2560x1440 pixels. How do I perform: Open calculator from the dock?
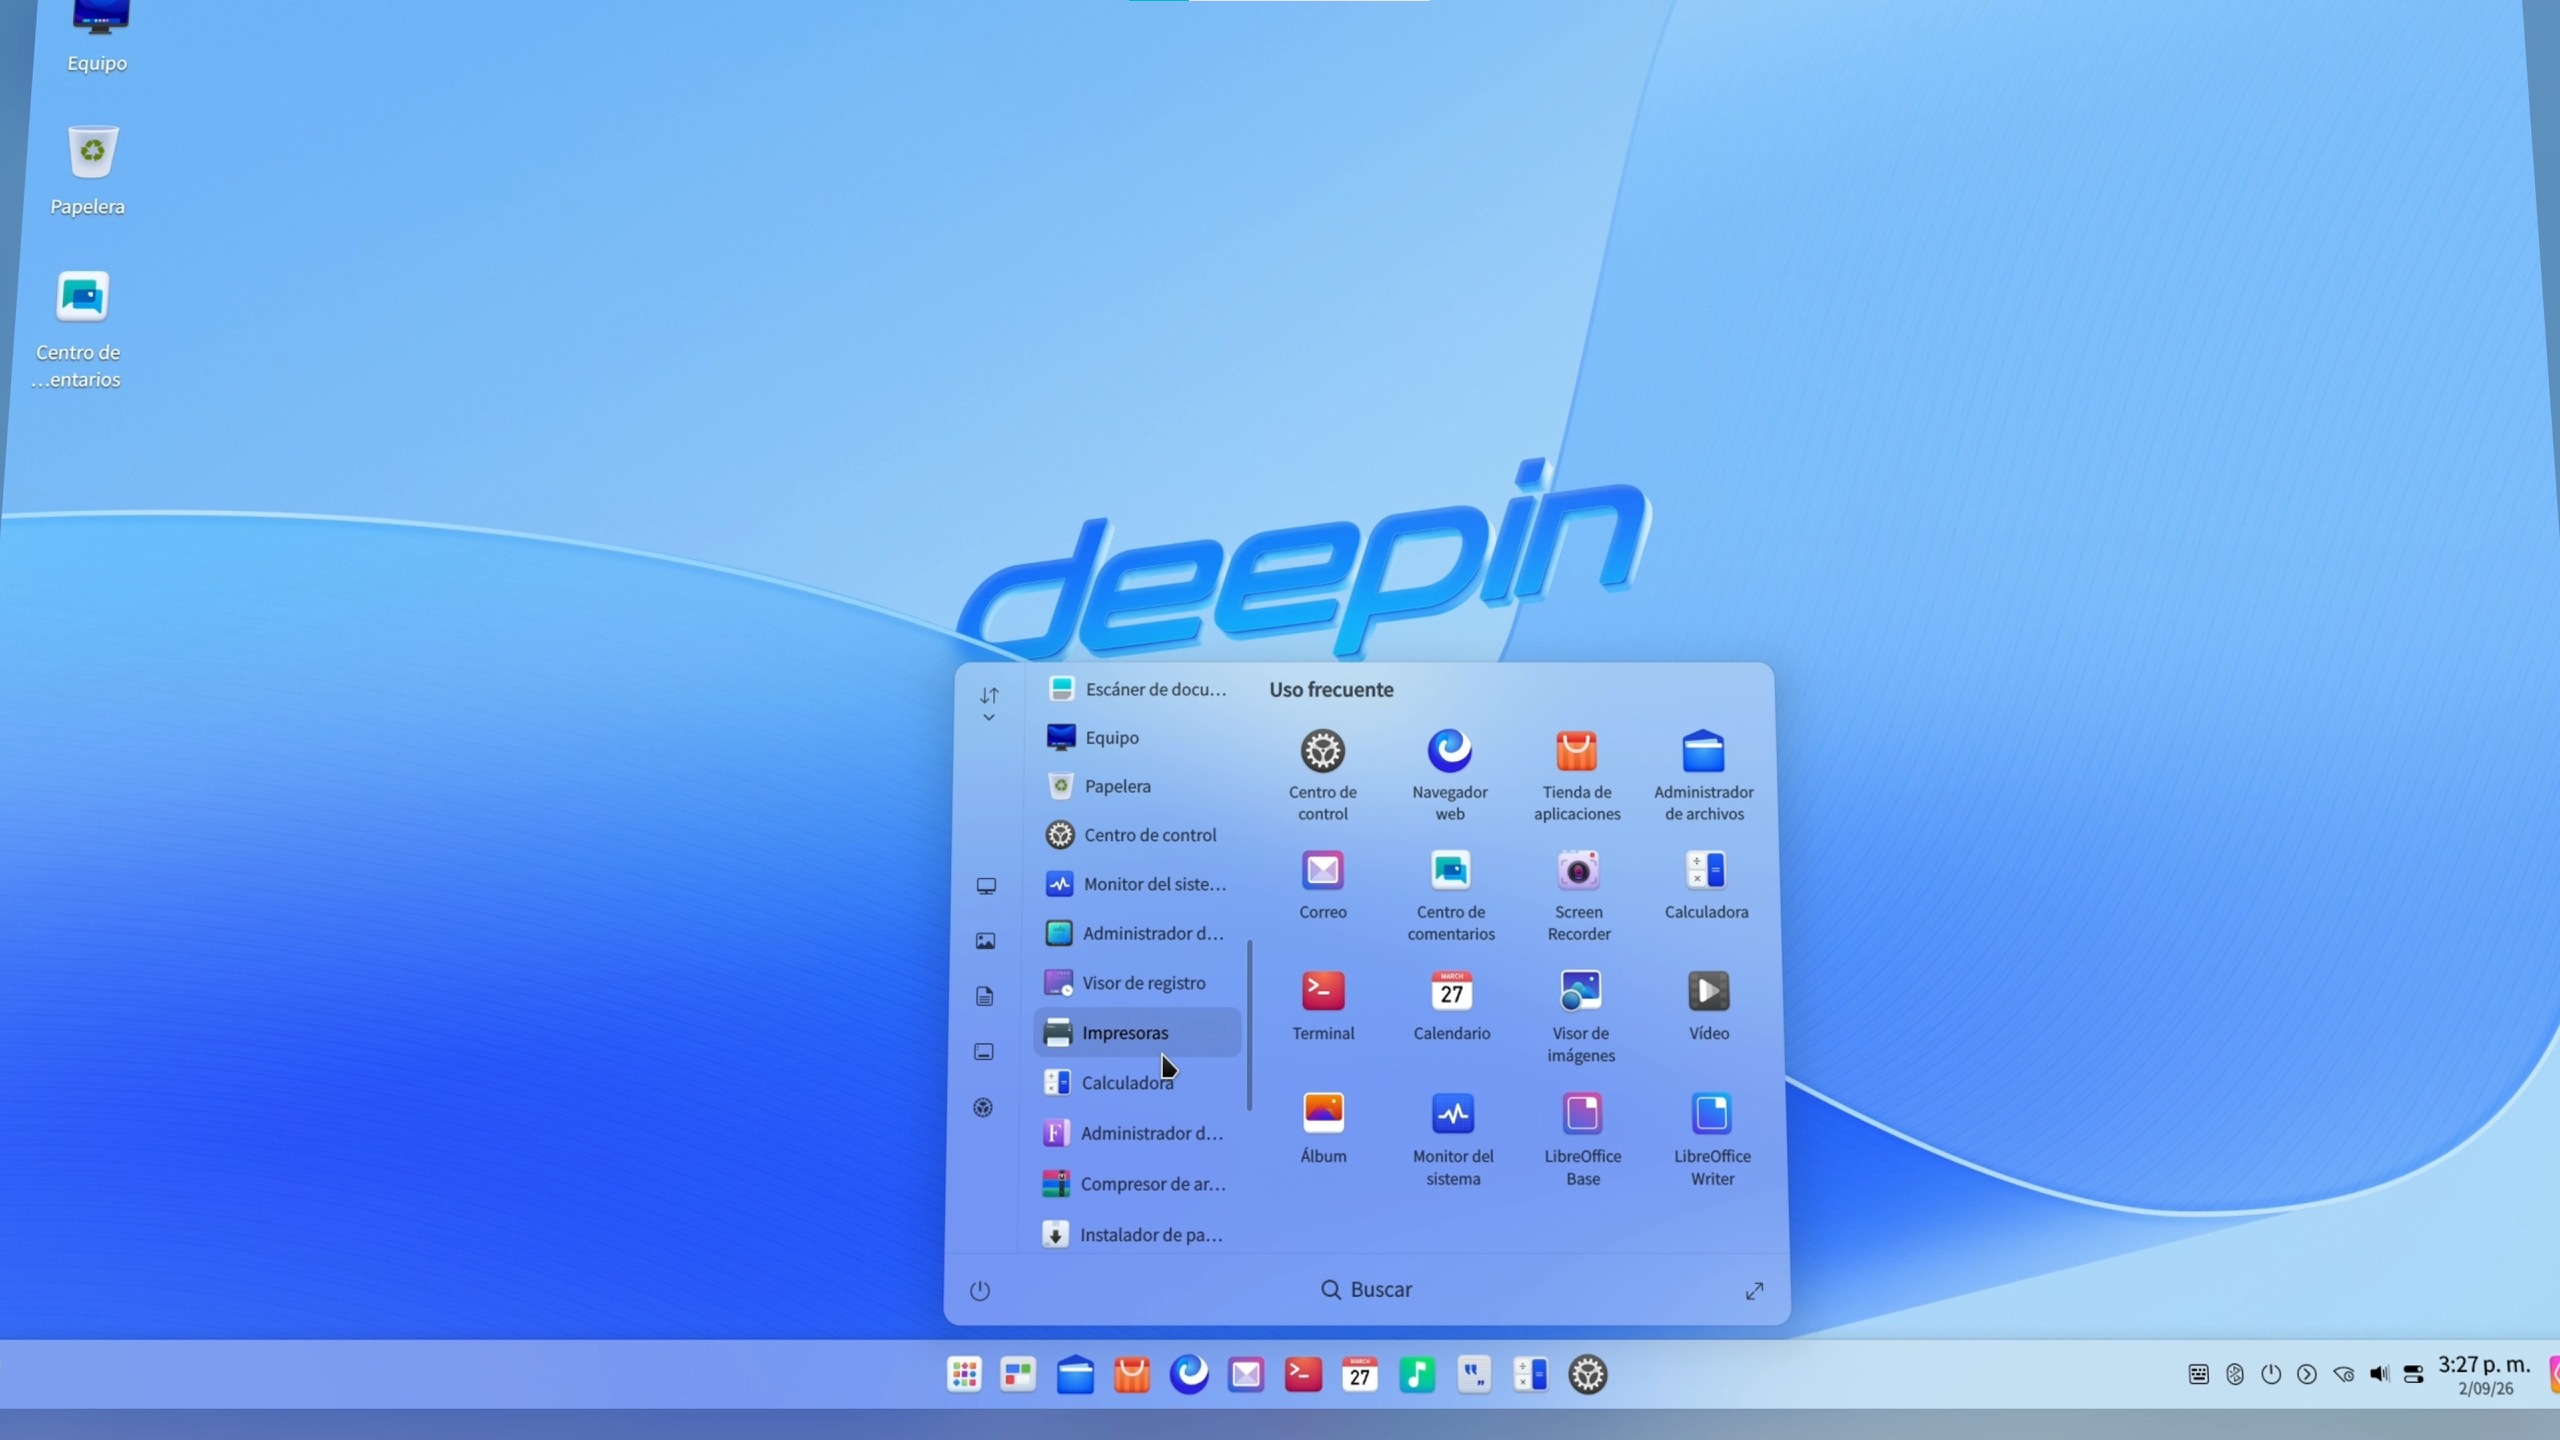1530,1375
